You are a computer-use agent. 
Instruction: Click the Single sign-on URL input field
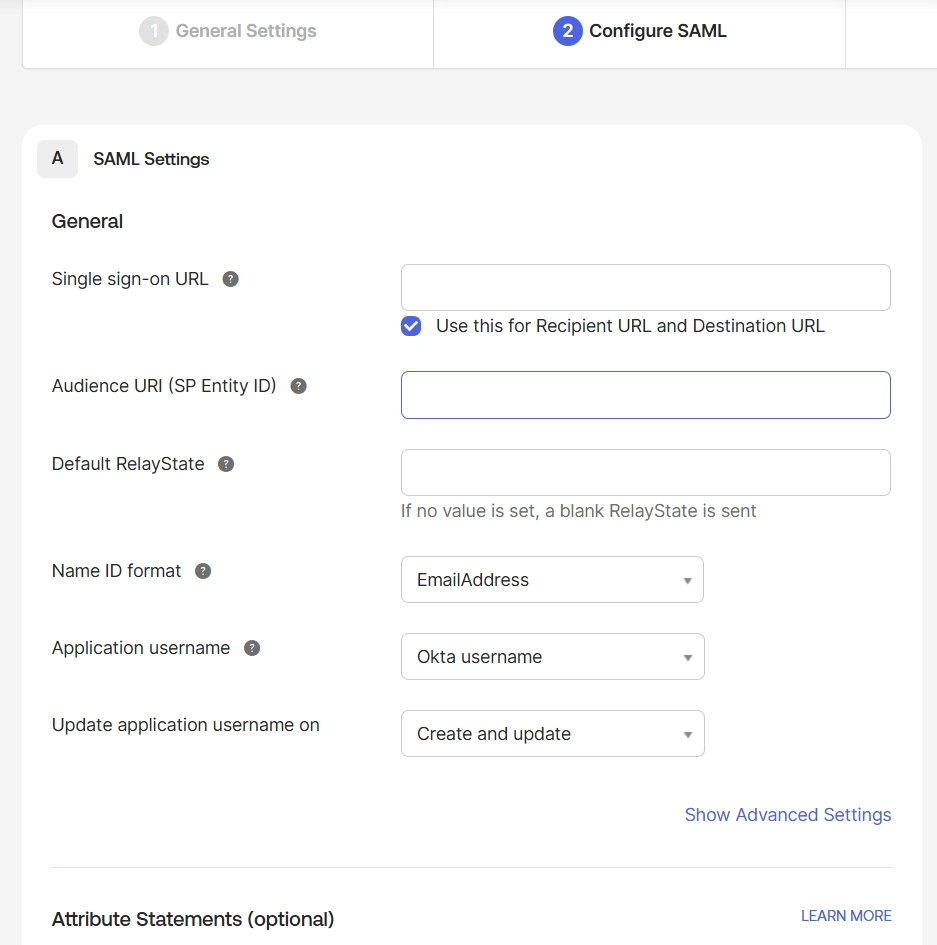645,287
